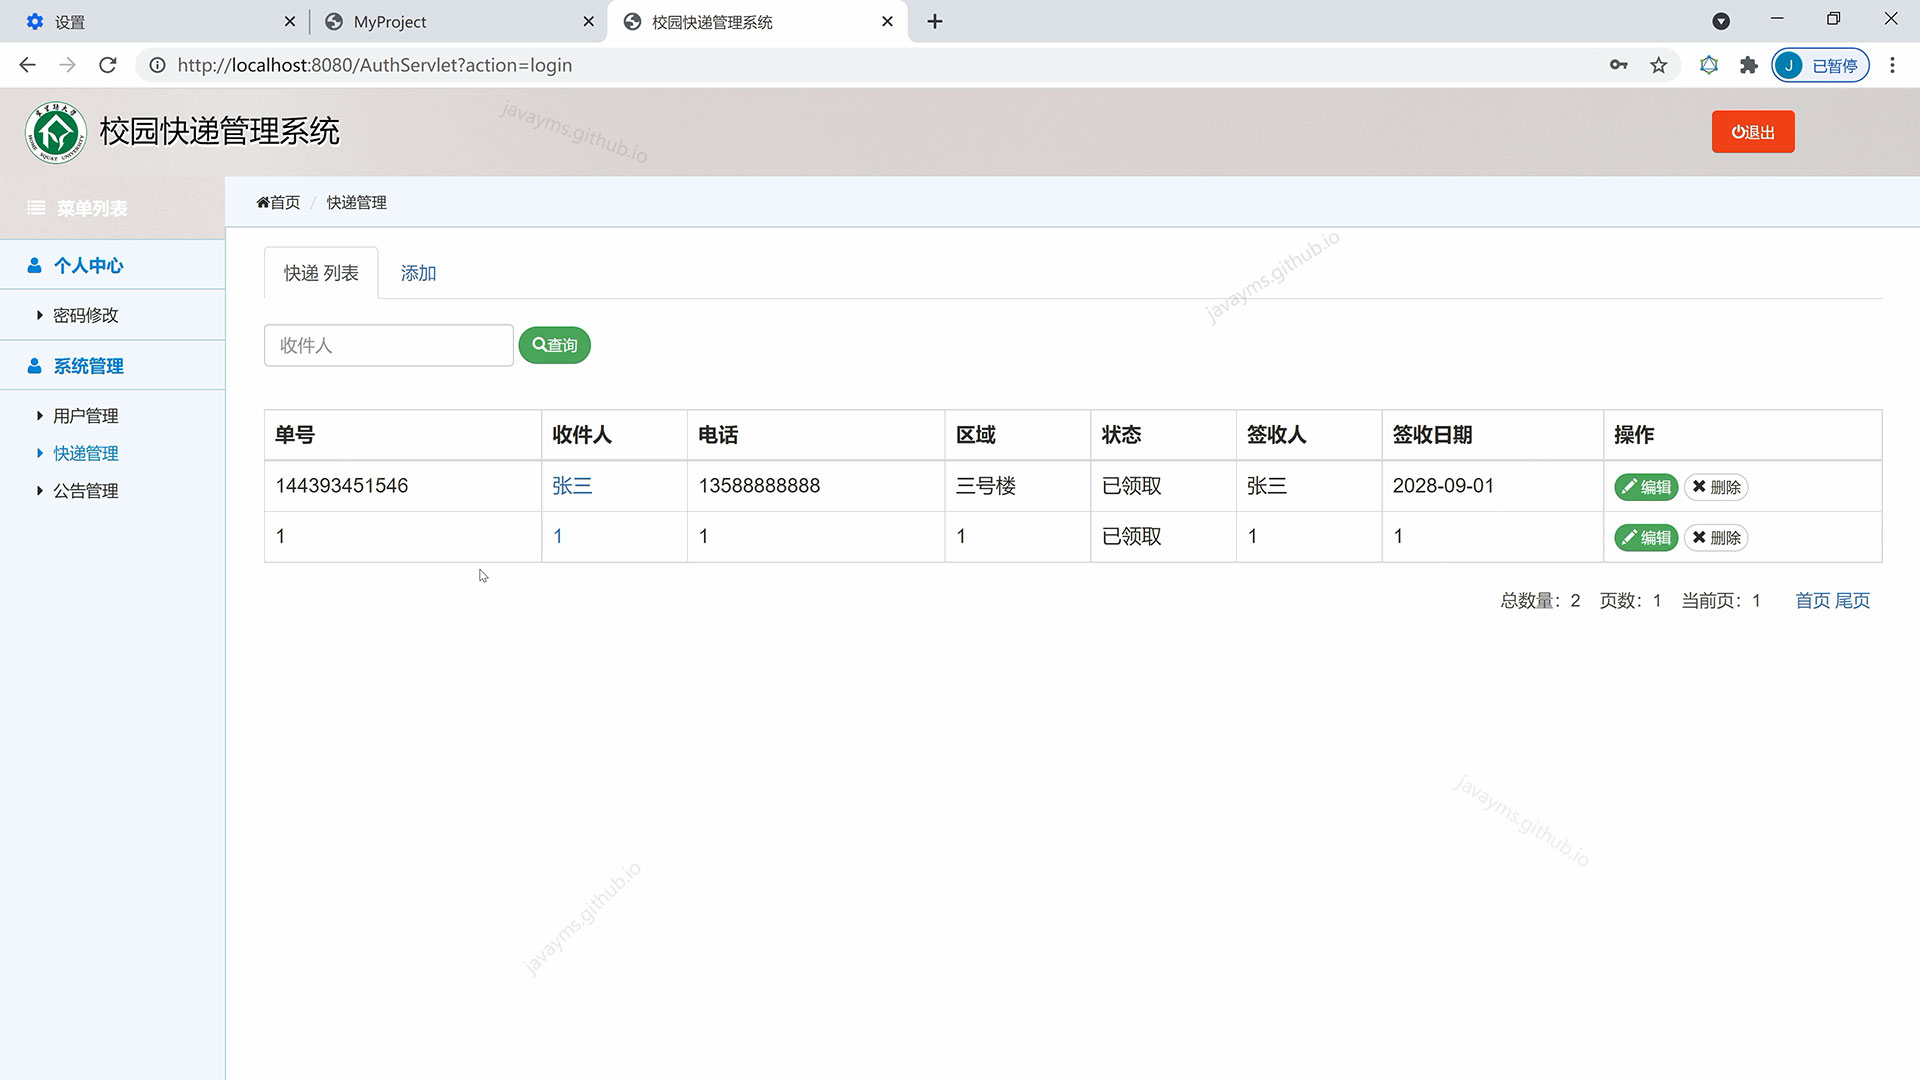Click 编辑 for order 144393451546

1646,487
